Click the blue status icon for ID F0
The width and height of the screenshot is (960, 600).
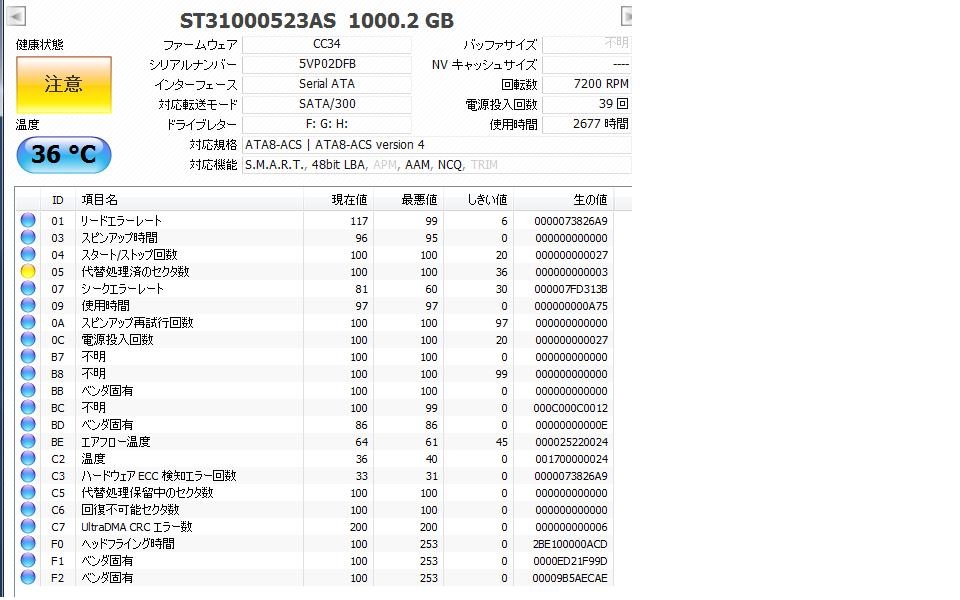click(28, 544)
